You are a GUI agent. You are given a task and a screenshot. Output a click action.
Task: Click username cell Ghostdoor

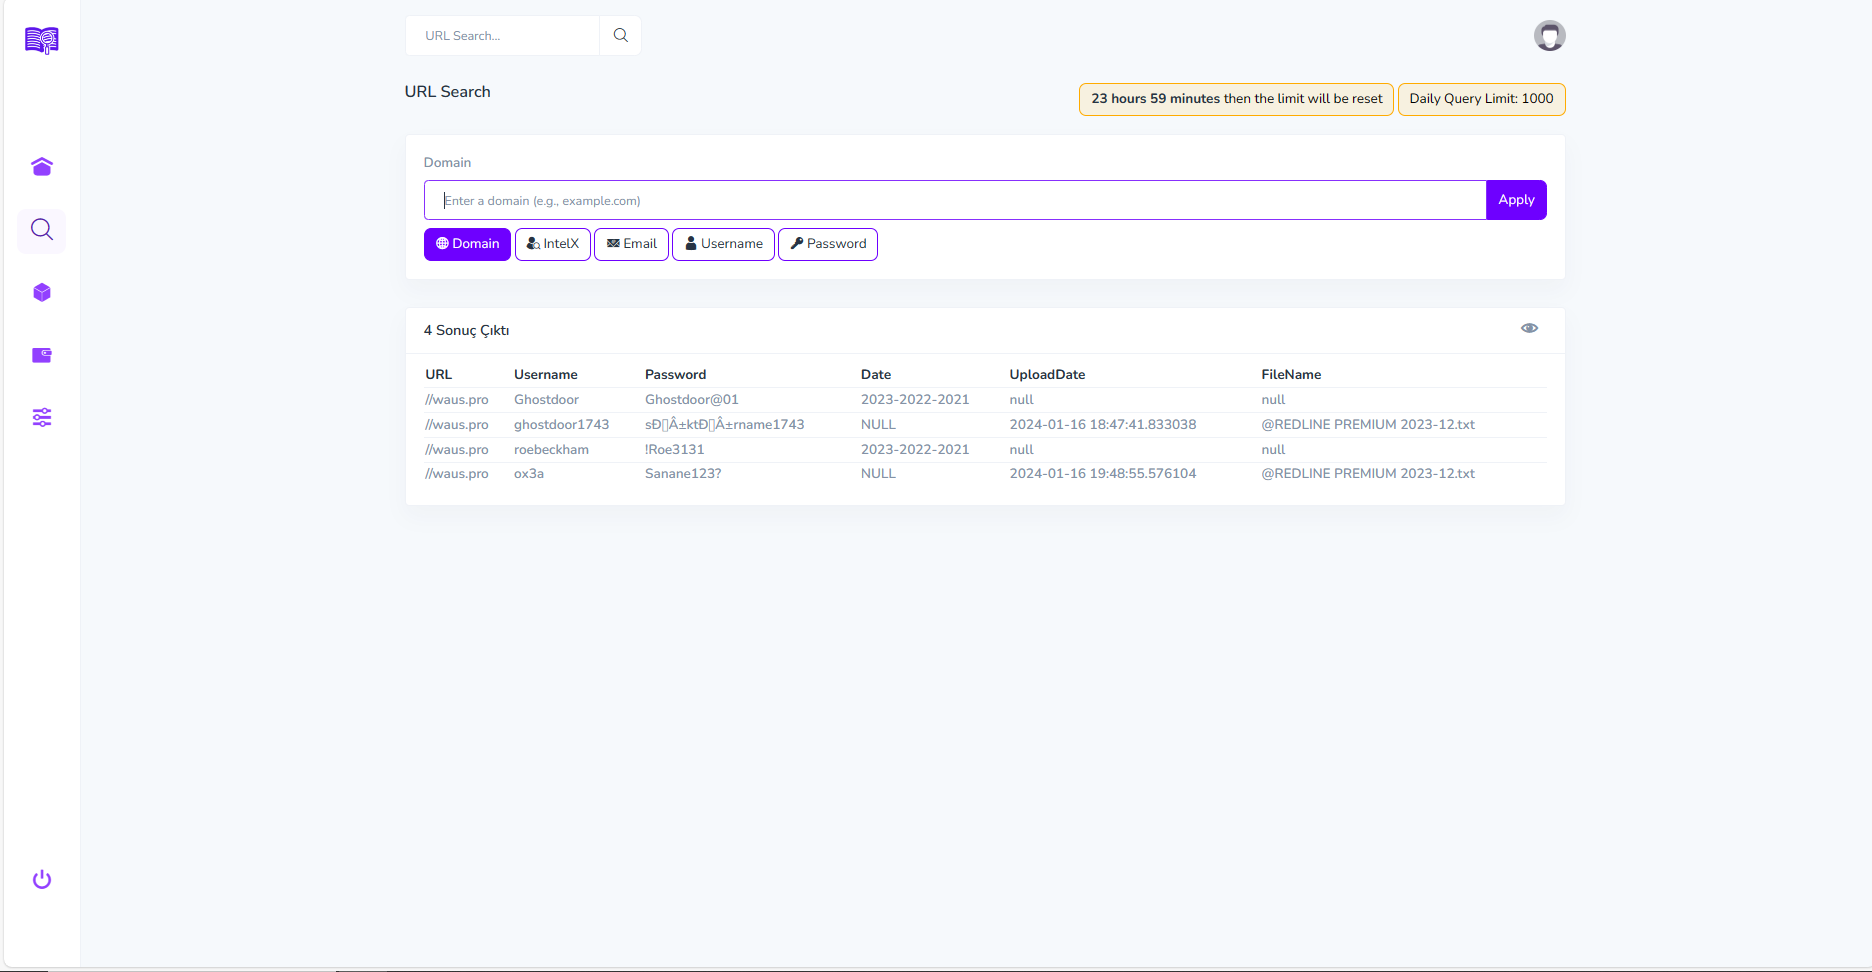[x=546, y=400]
